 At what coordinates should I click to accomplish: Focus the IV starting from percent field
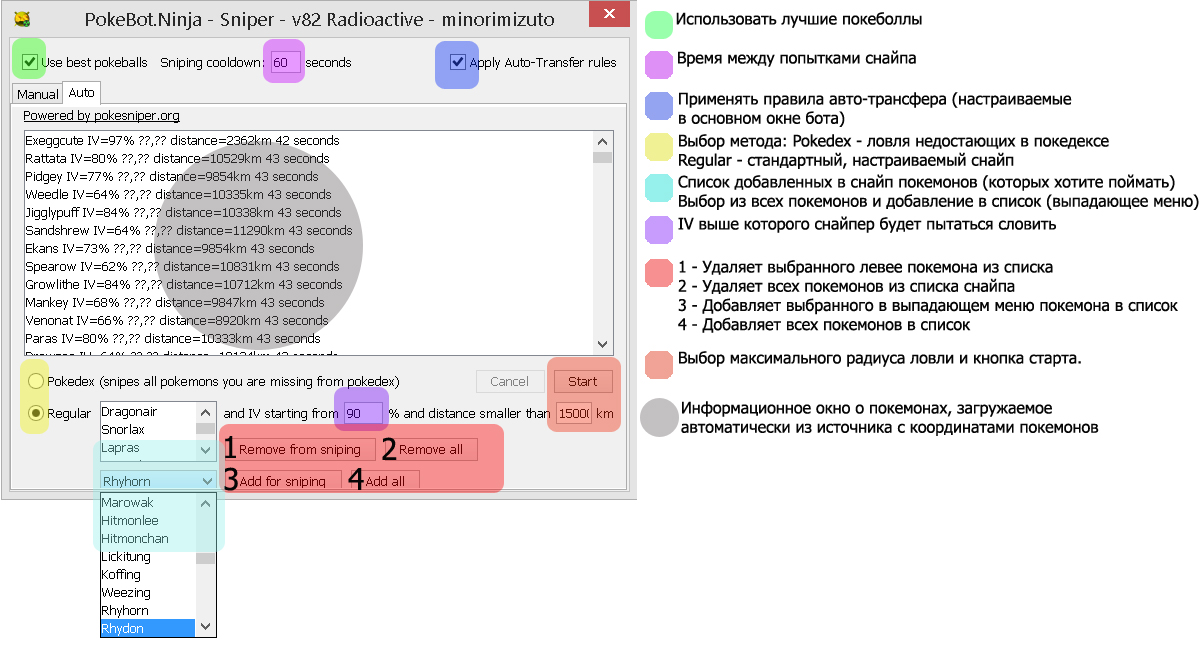coord(364,413)
